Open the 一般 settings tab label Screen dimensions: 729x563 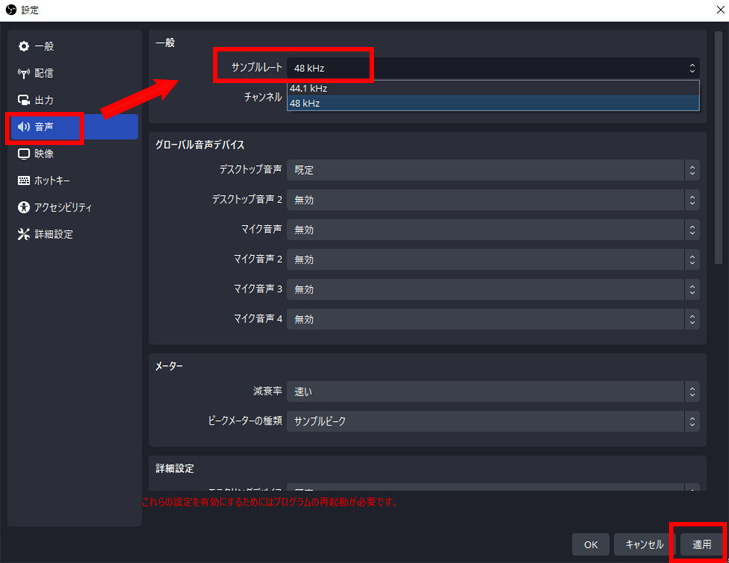44,46
